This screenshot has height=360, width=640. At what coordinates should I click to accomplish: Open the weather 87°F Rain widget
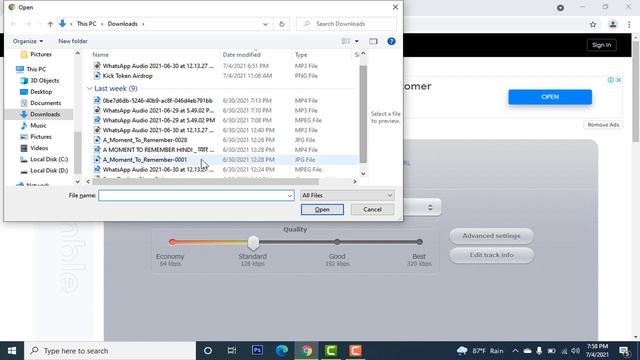click(x=480, y=351)
